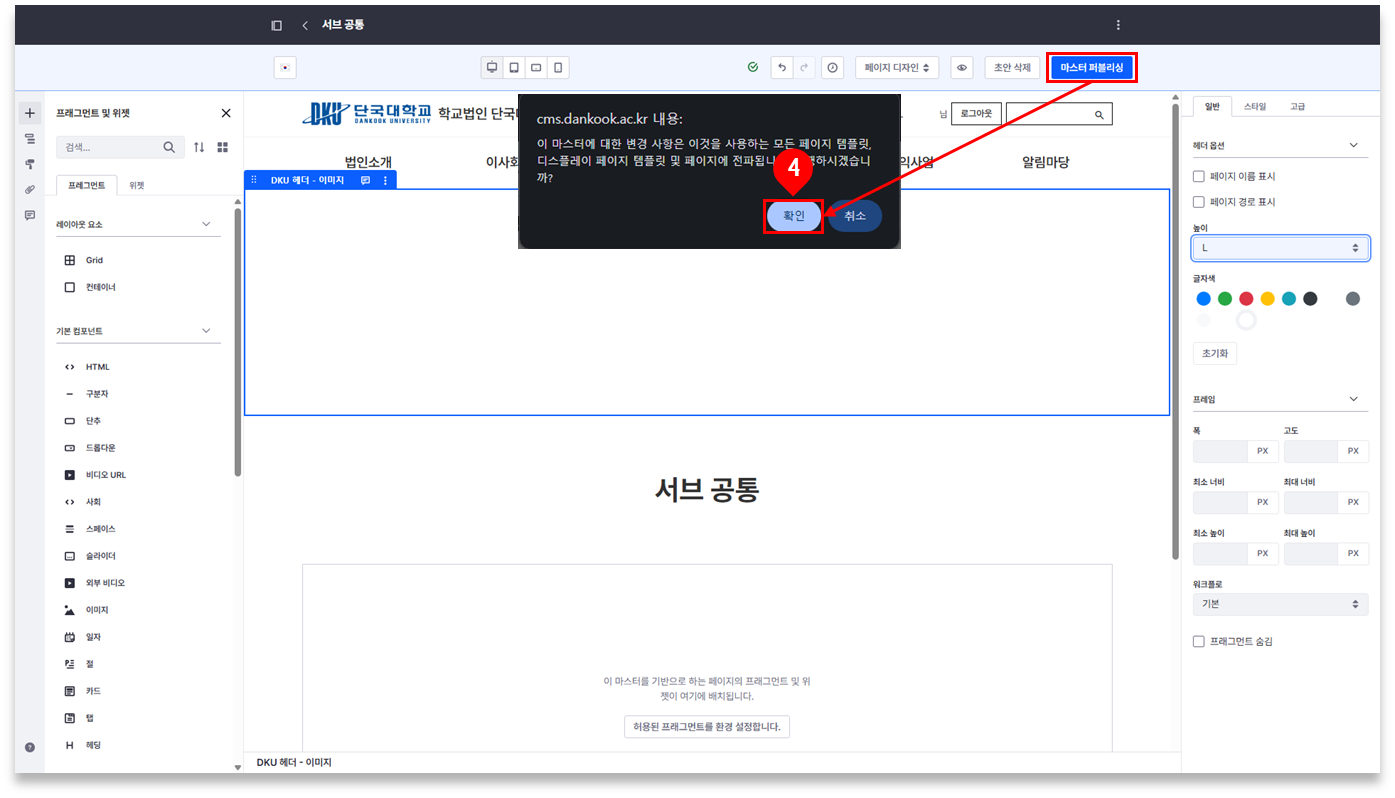Pick the red text color swatch
Image resolution: width=1395 pixels, height=798 pixels.
(1246, 299)
